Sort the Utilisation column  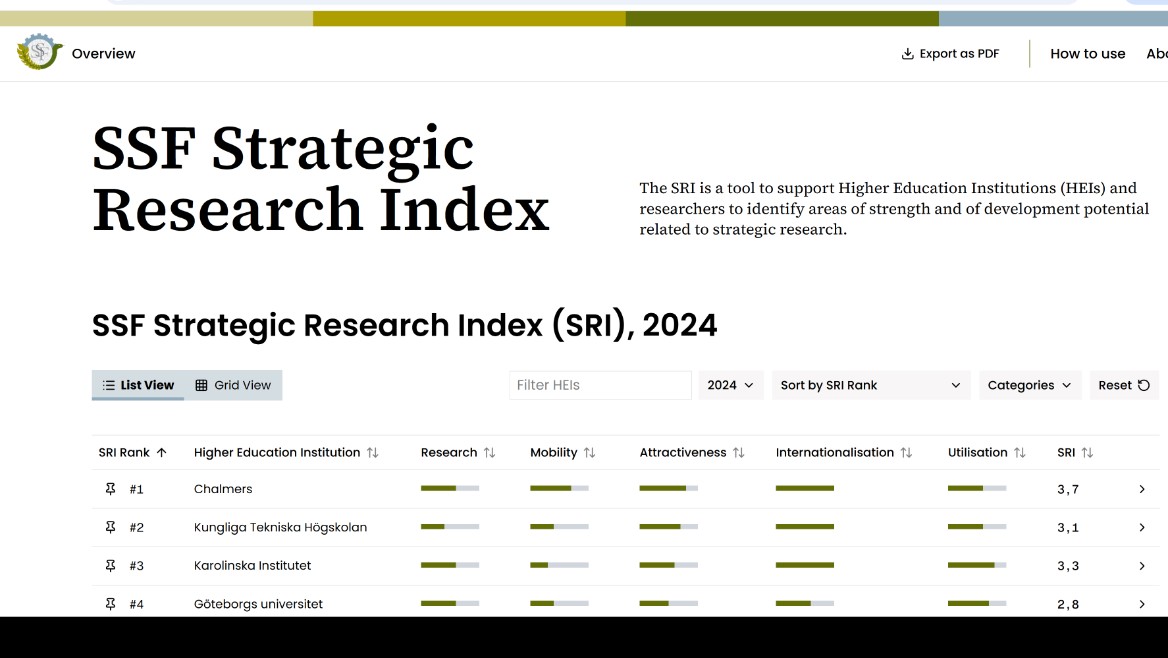[1020, 452]
